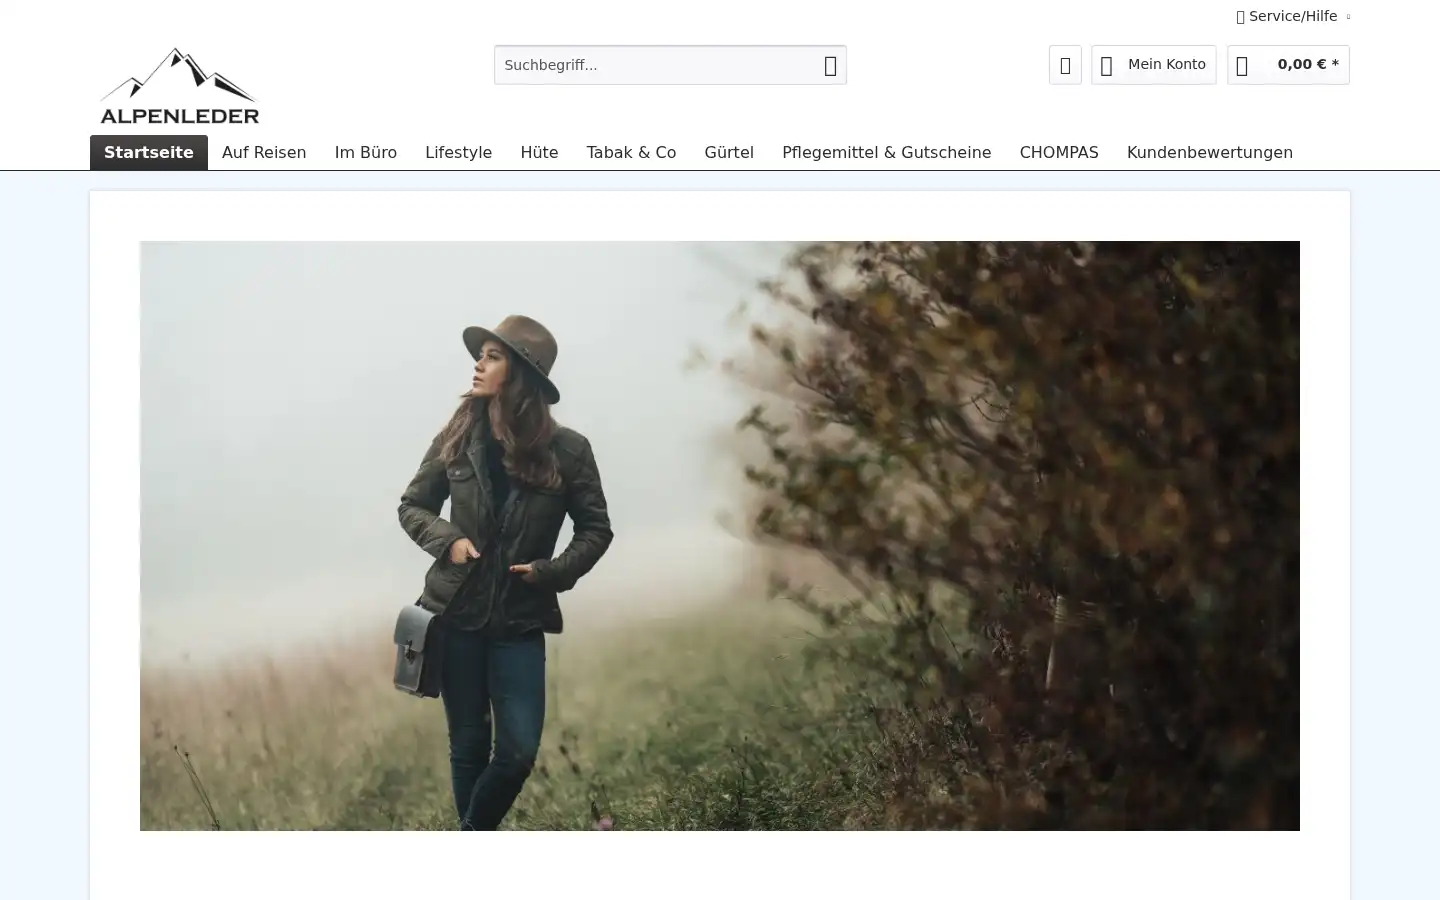This screenshot has width=1440, height=900.
Task: Select the Lifestyle menu item
Action: pyautogui.click(x=459, y=152)
